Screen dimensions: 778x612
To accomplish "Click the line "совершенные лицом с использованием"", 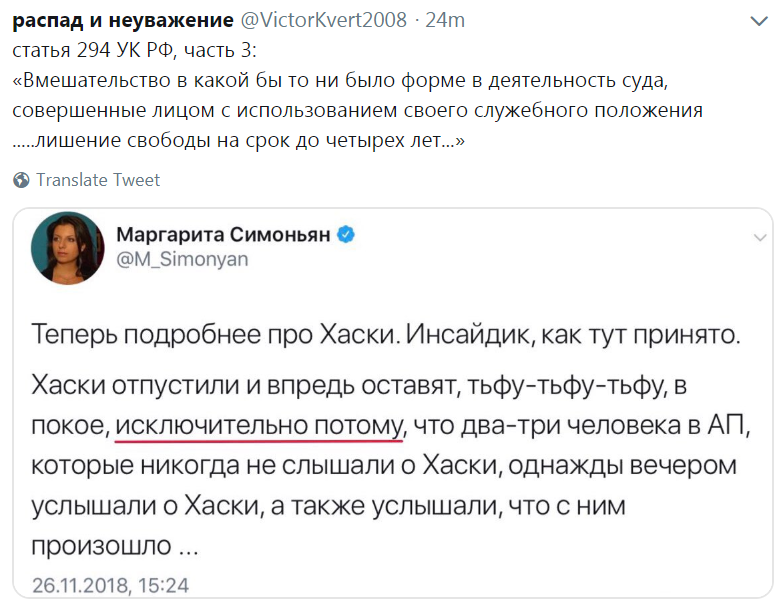I will tap(357, 110).
